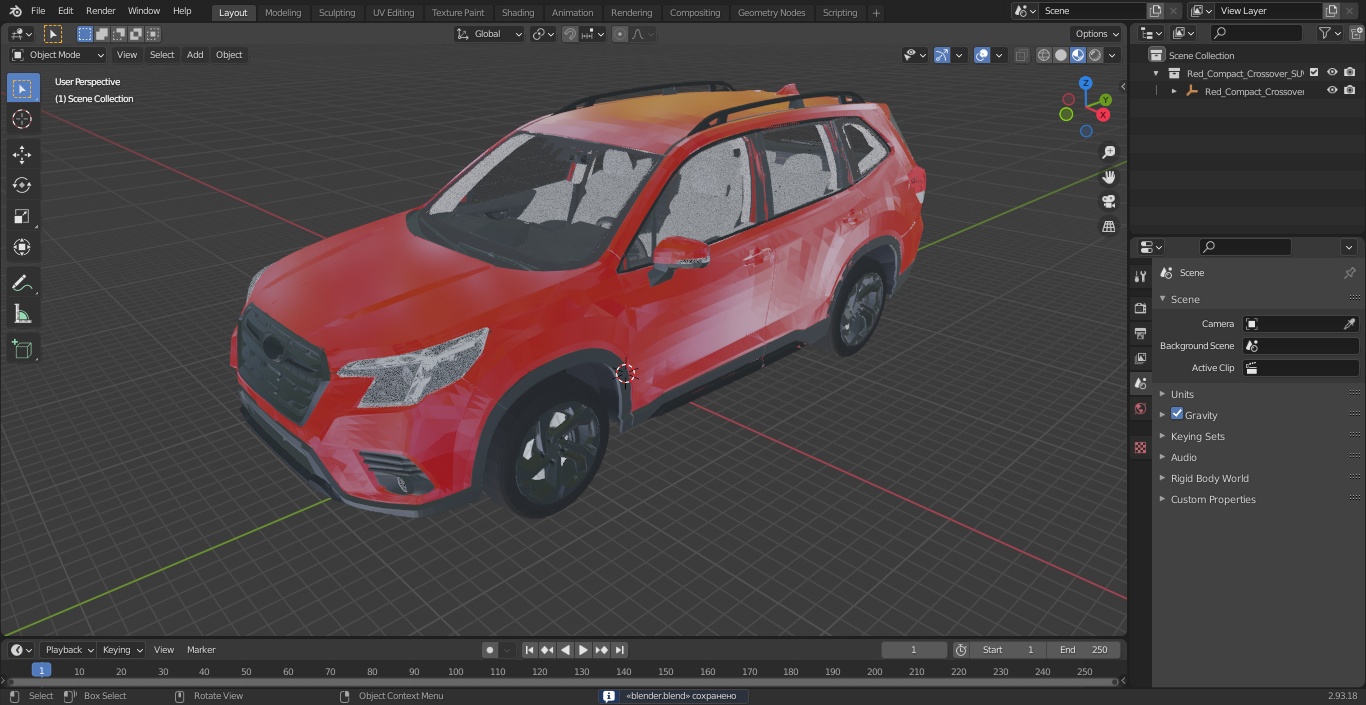Toggle the camera view gizmo
Image resolution: width=1366 pixels, height=705 pixels.
click(x=1108, y=202)
